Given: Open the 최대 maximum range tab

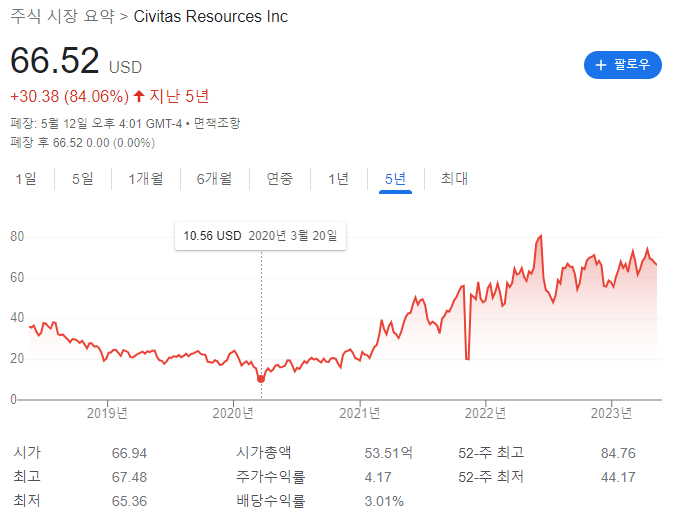Looking at the screenshot, I should click(455, 179).
